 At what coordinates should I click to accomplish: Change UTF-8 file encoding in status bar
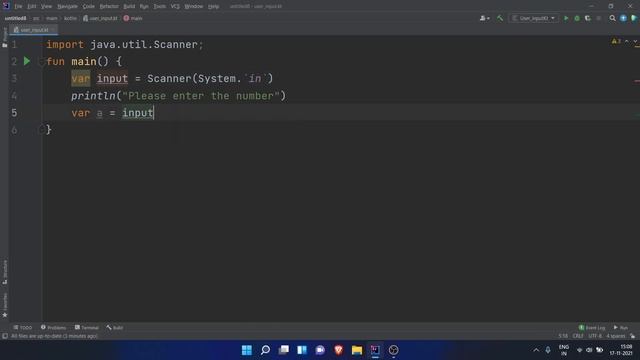point(595,336)
